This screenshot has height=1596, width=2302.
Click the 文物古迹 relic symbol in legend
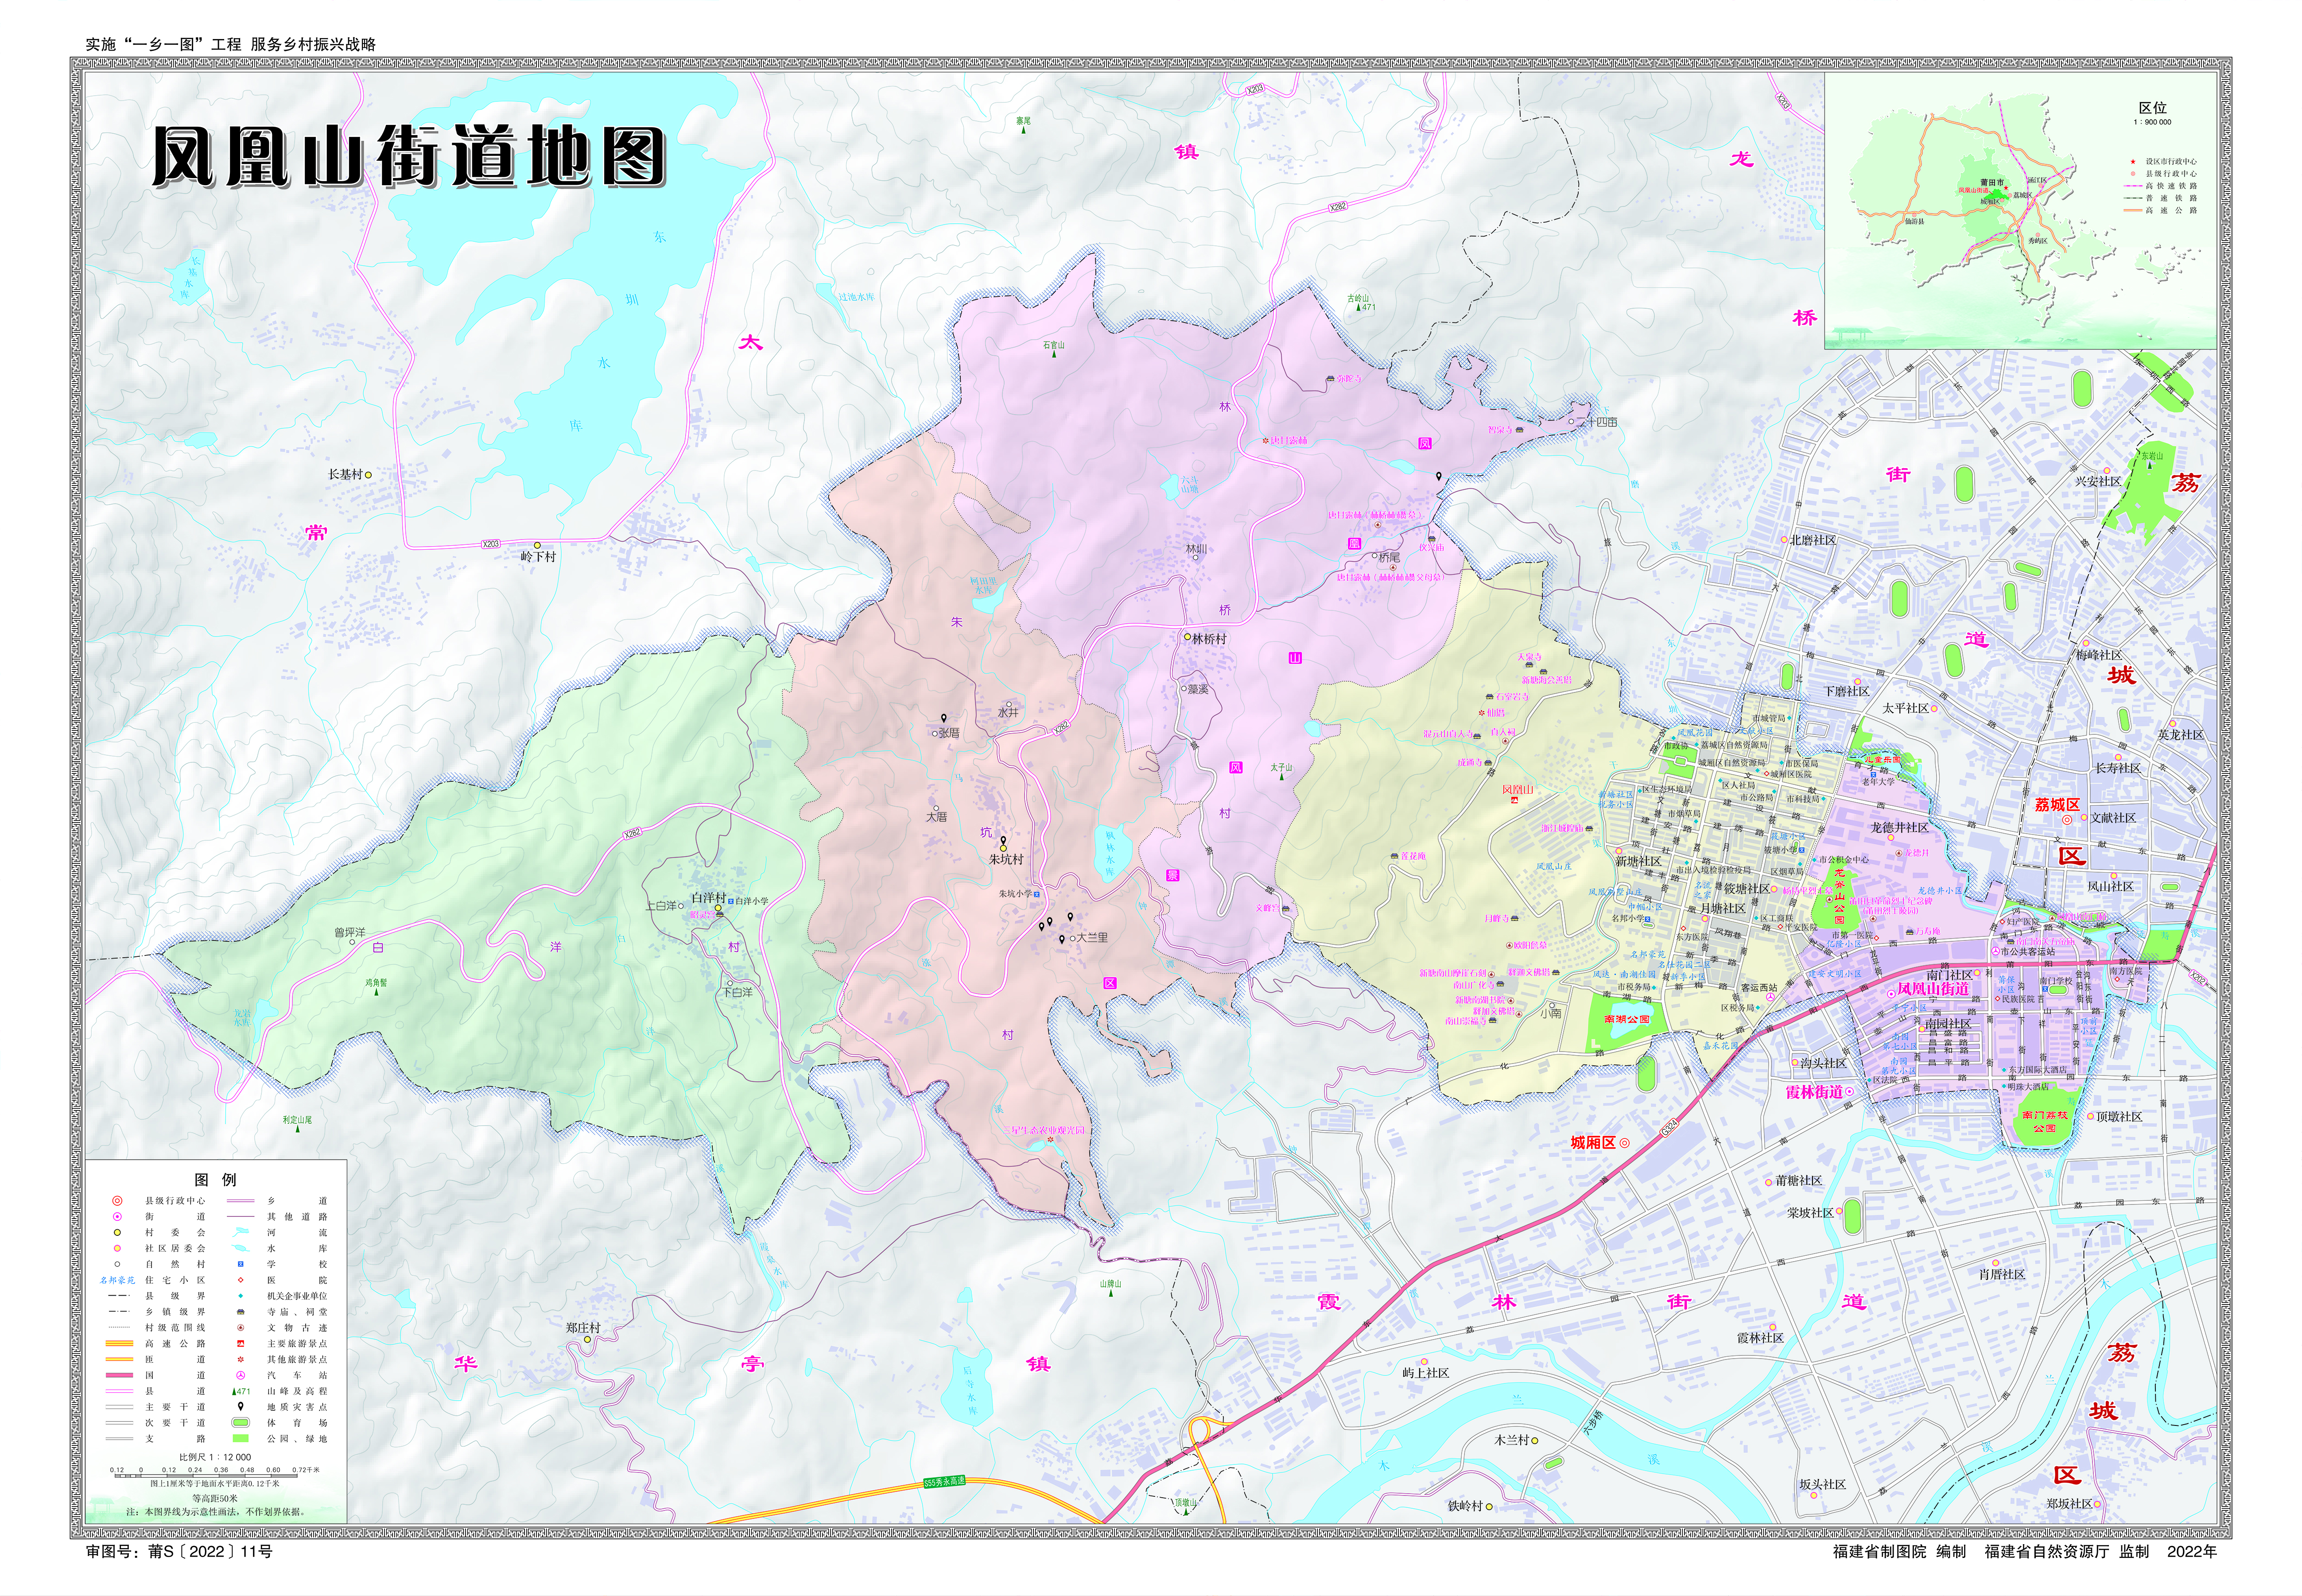tap(241, 1327)
